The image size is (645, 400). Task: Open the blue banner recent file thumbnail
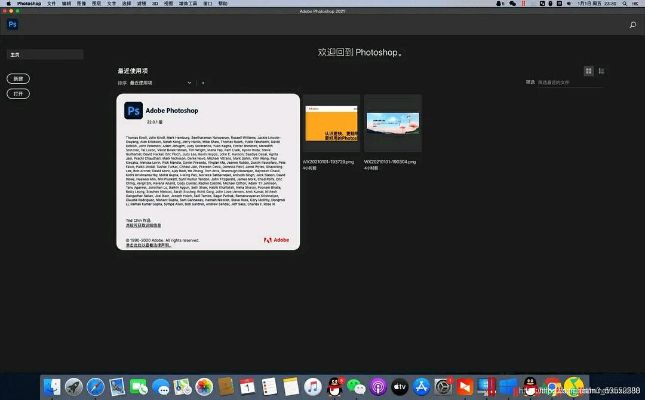click(392, 124)
